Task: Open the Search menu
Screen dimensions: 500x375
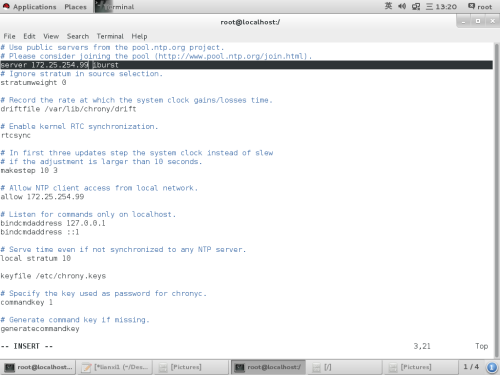Action: [78, 36]
